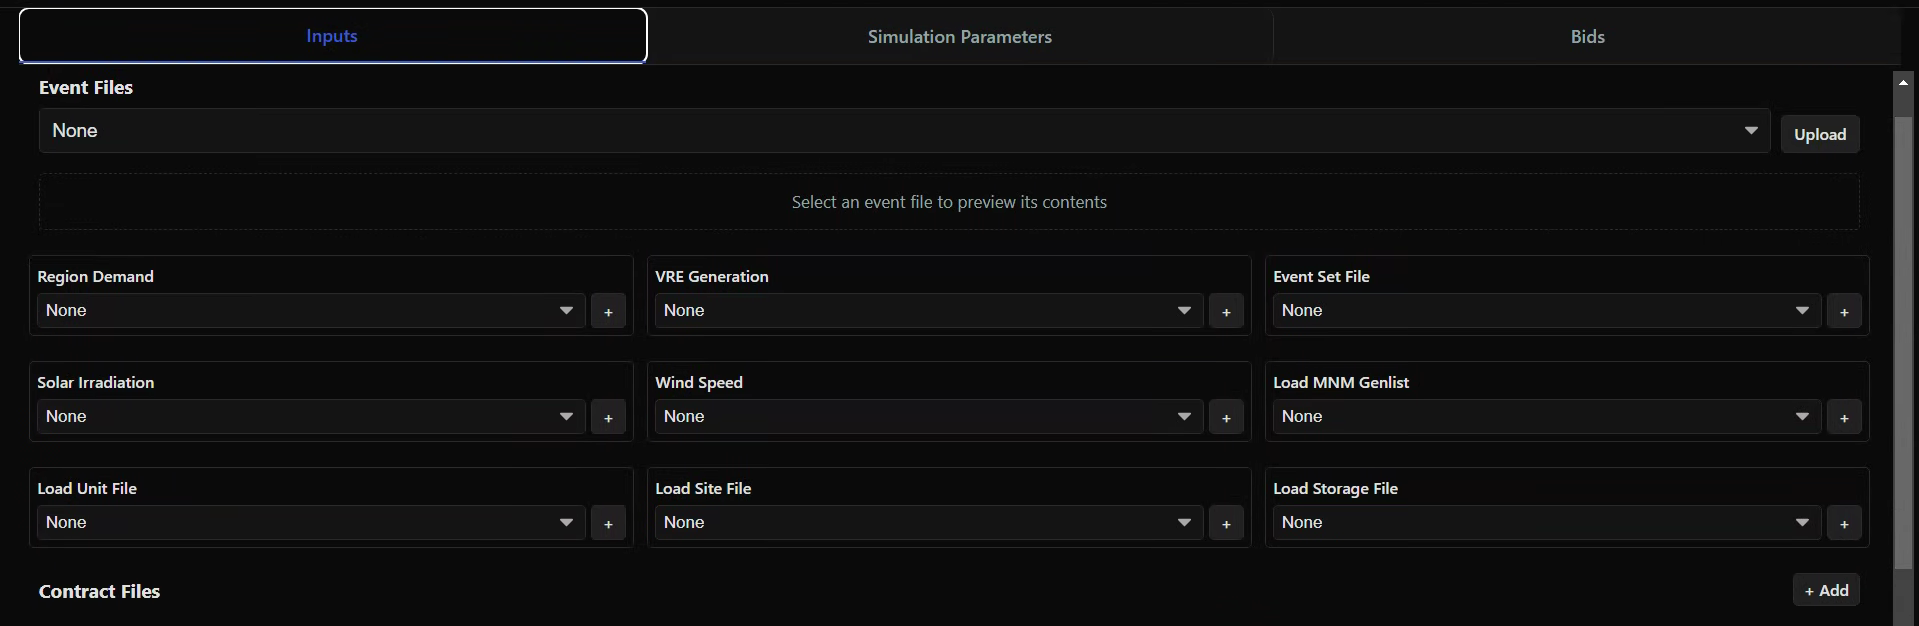Click the plus icon beside Load Unit File
The height and width of the screenshot is (626, 1919).
[608, 524]
